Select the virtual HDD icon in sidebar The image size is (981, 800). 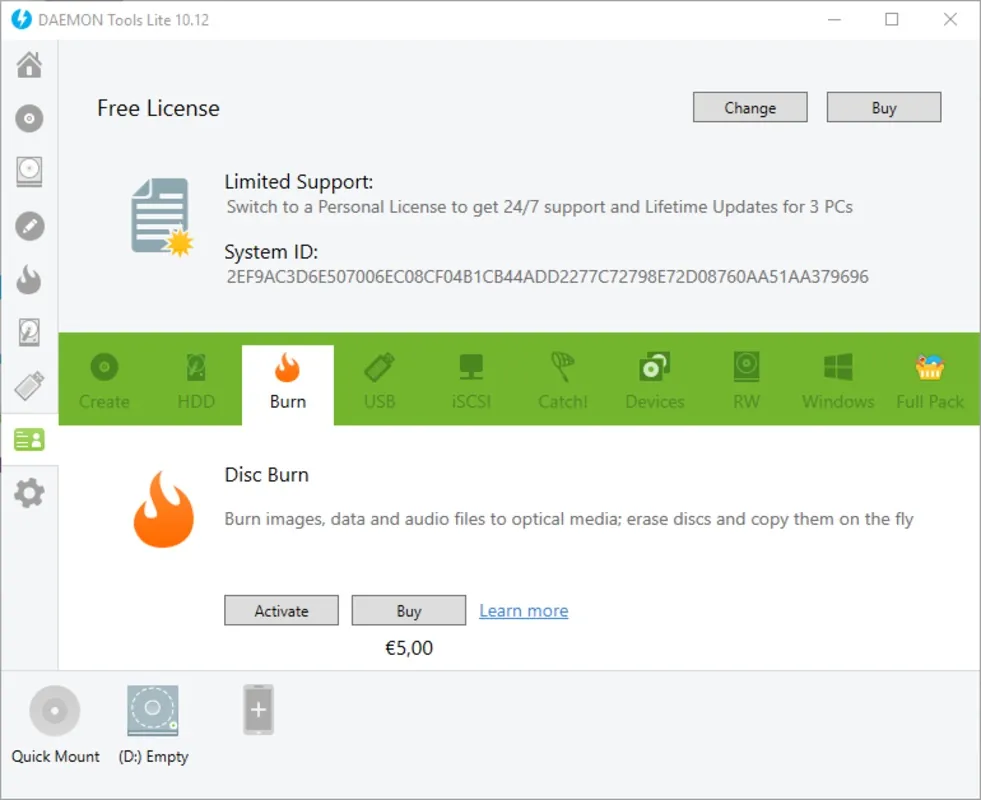[29, 332]
